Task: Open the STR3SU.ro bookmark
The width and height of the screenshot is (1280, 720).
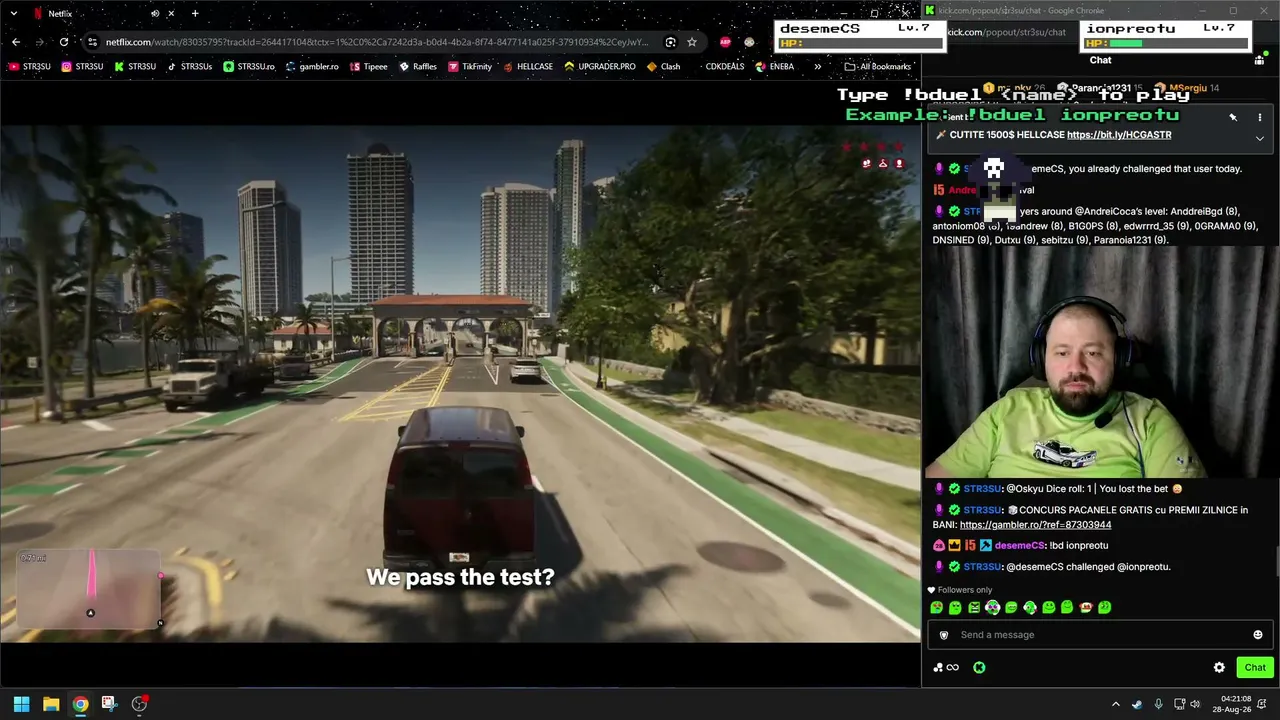Action: click(x=249, y=67)
